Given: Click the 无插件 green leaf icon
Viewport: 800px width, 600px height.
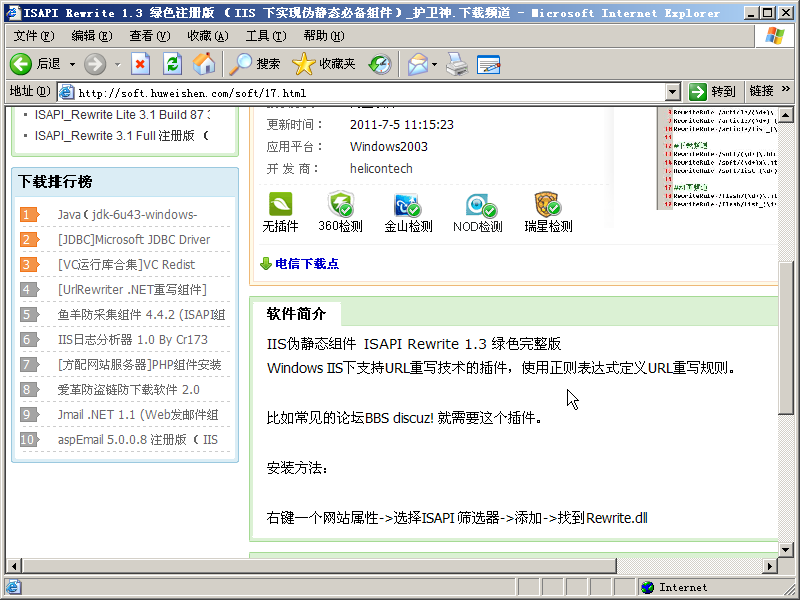Looking at the screenshot, I should [280, 204].
